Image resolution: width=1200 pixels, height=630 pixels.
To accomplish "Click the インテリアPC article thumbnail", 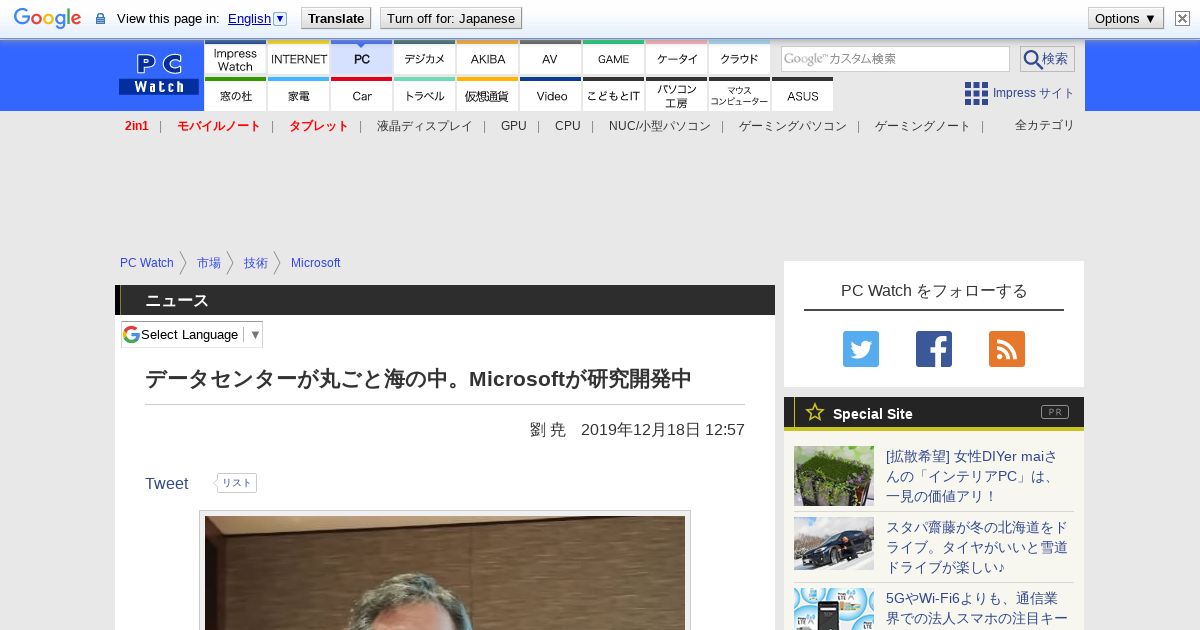I will (834, 476).
